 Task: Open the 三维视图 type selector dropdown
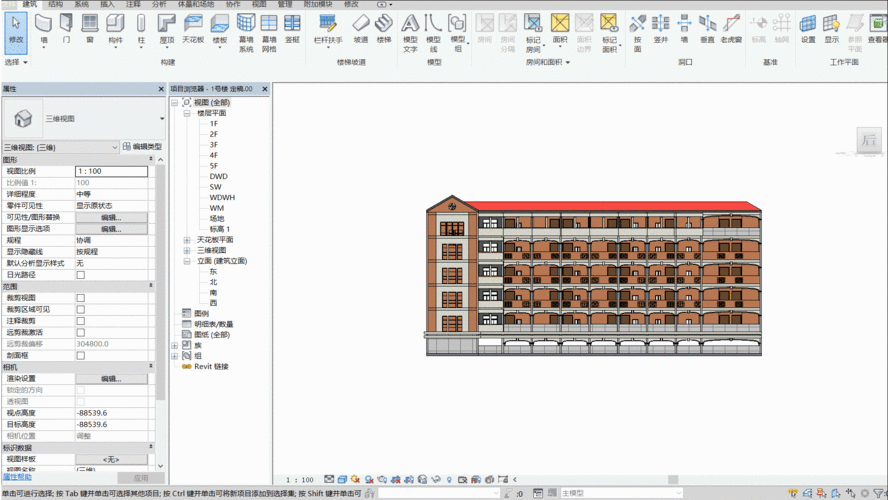tap(161, 119)
